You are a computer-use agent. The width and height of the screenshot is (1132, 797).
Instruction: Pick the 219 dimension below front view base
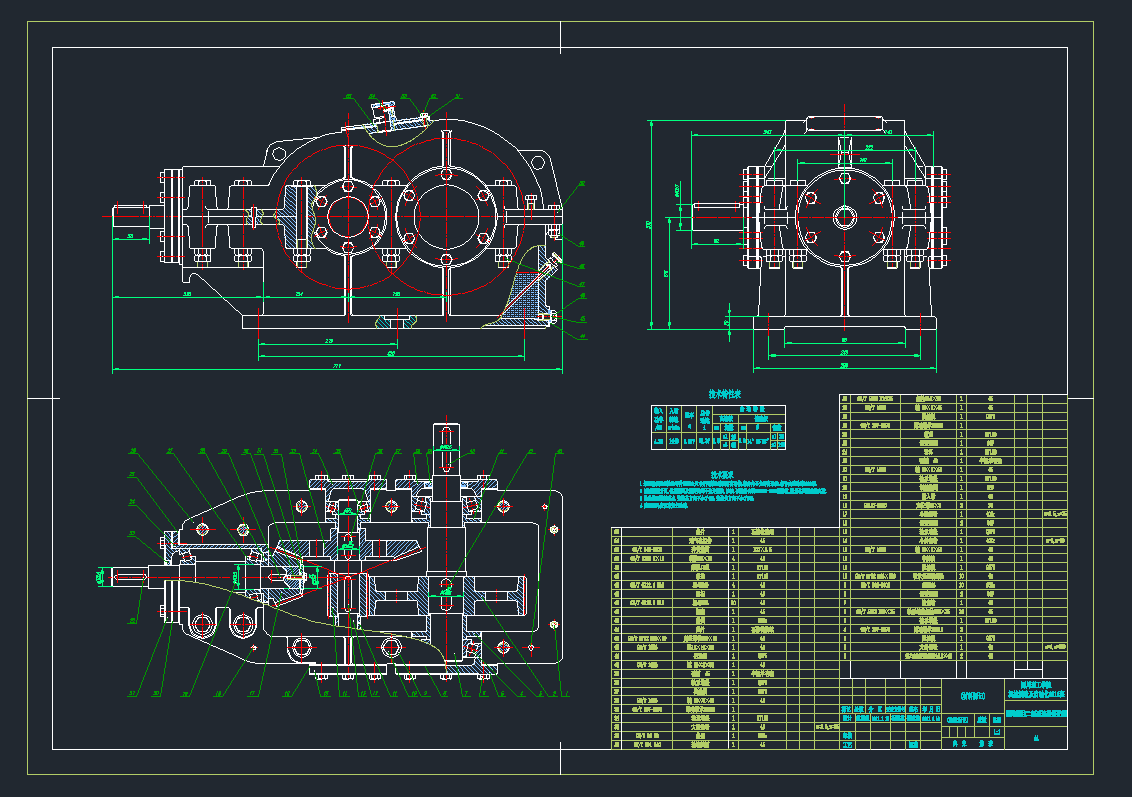330,341
